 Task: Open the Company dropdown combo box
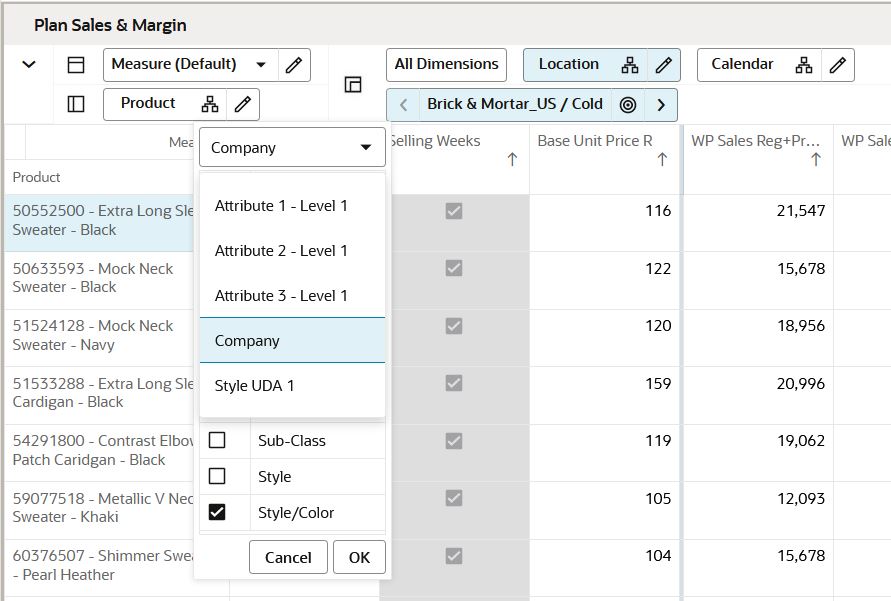pyautogui.click(x=292, y=147)
